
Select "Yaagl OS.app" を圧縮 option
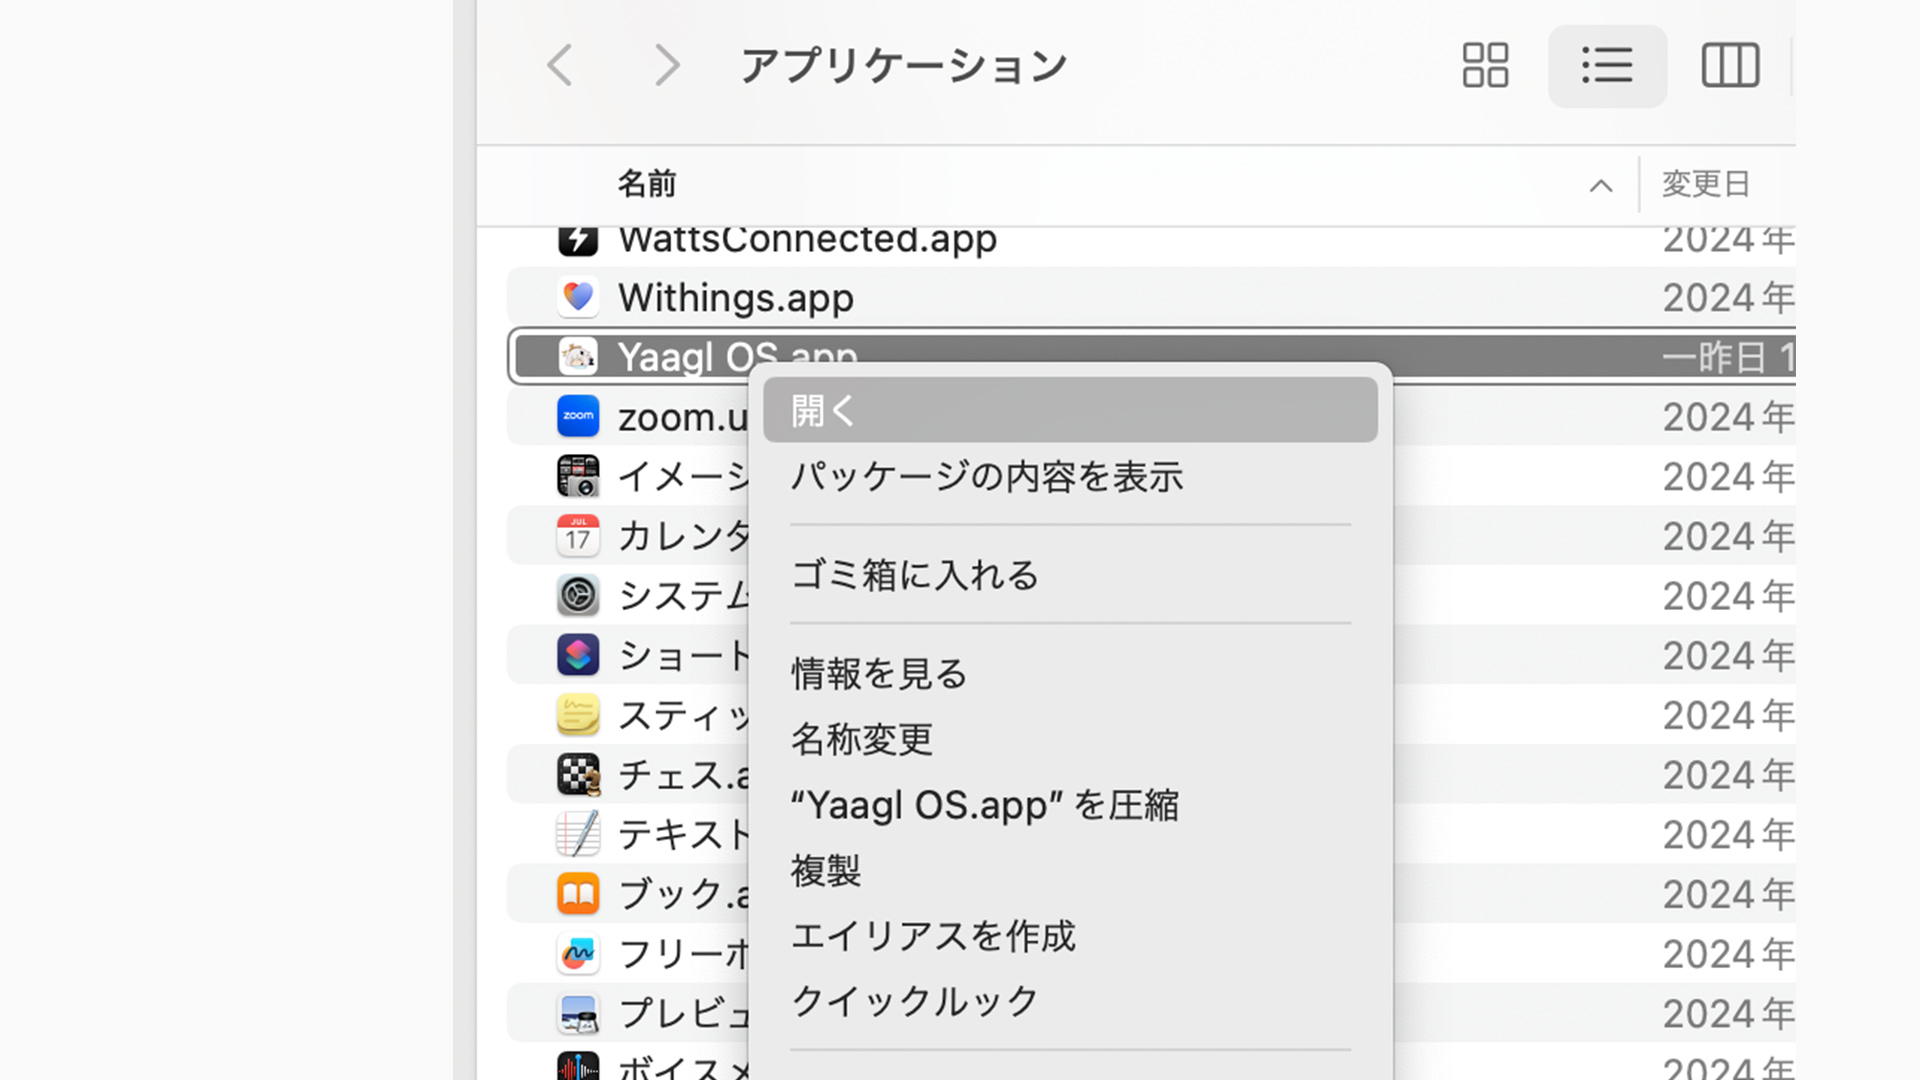coord(985,805)
